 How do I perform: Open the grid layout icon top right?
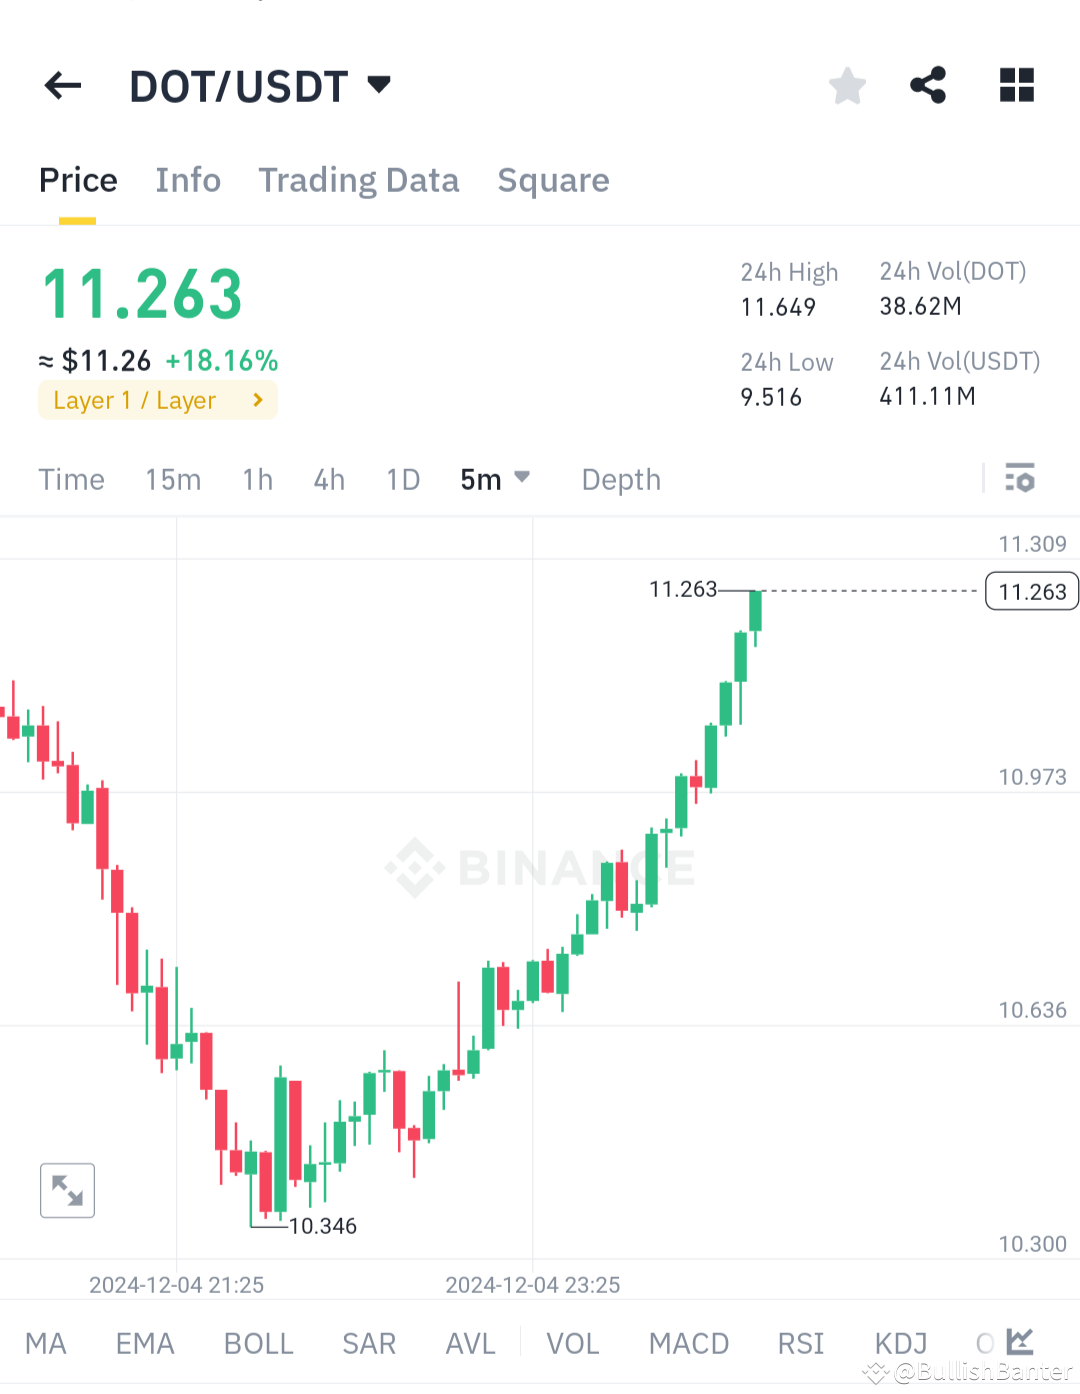tap(1016, 86)
